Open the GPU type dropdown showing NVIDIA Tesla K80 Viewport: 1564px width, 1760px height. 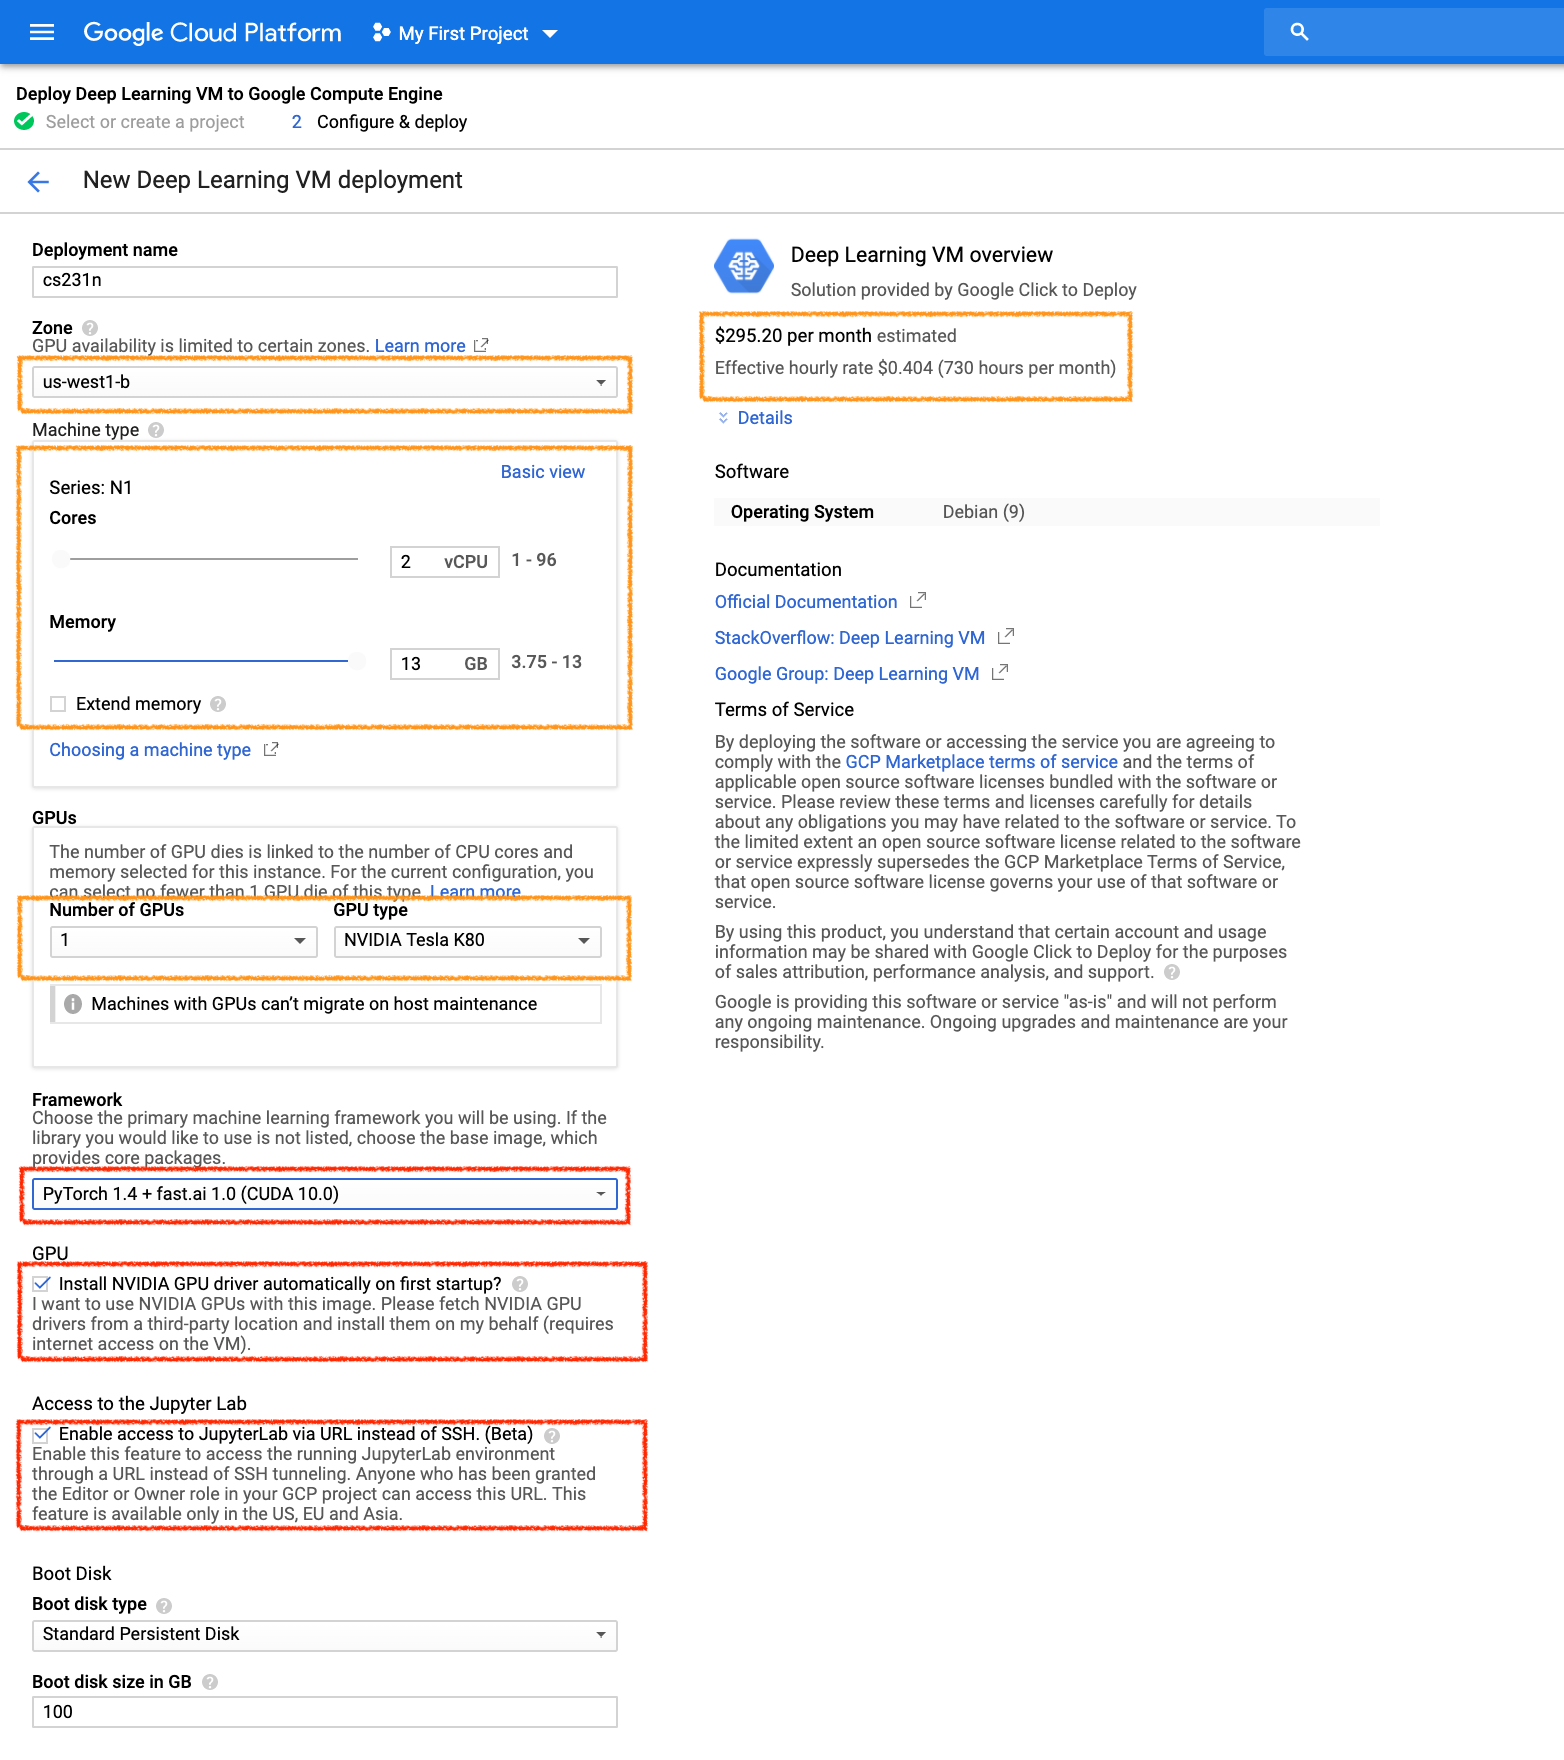pyautogui.click(x=467, y=941)
